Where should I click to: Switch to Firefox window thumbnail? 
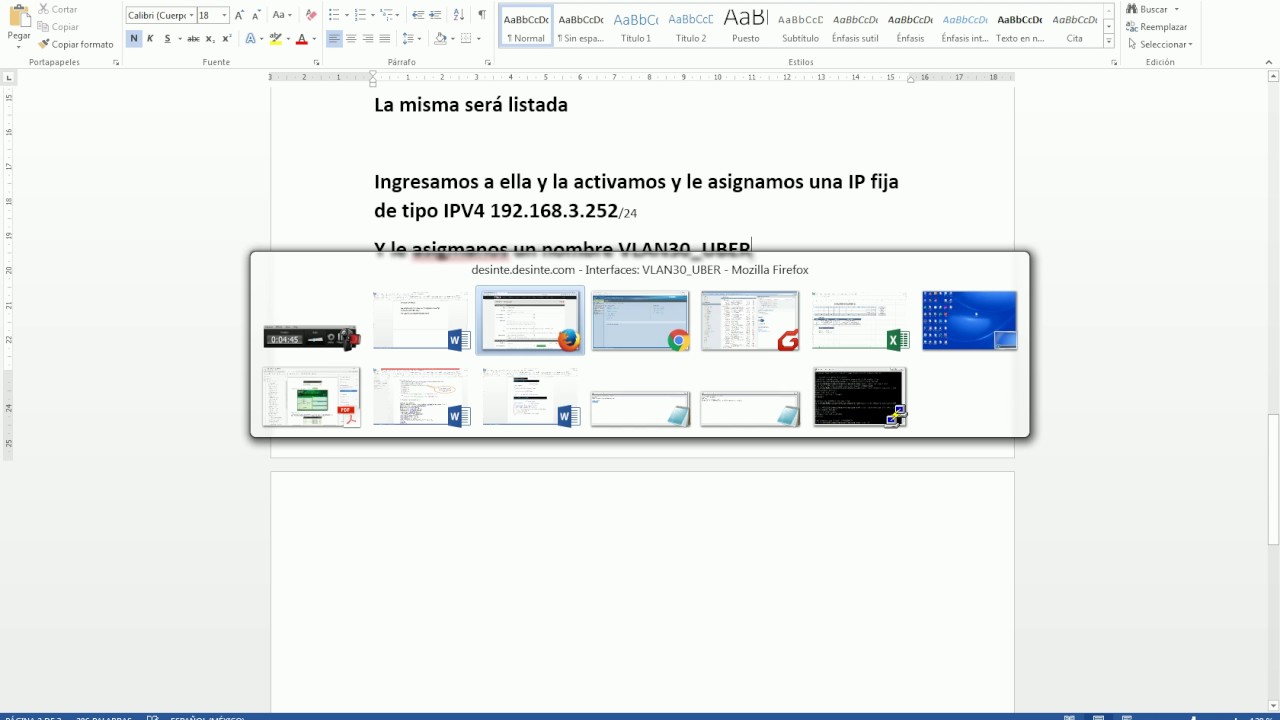click(x=530, y=320)
